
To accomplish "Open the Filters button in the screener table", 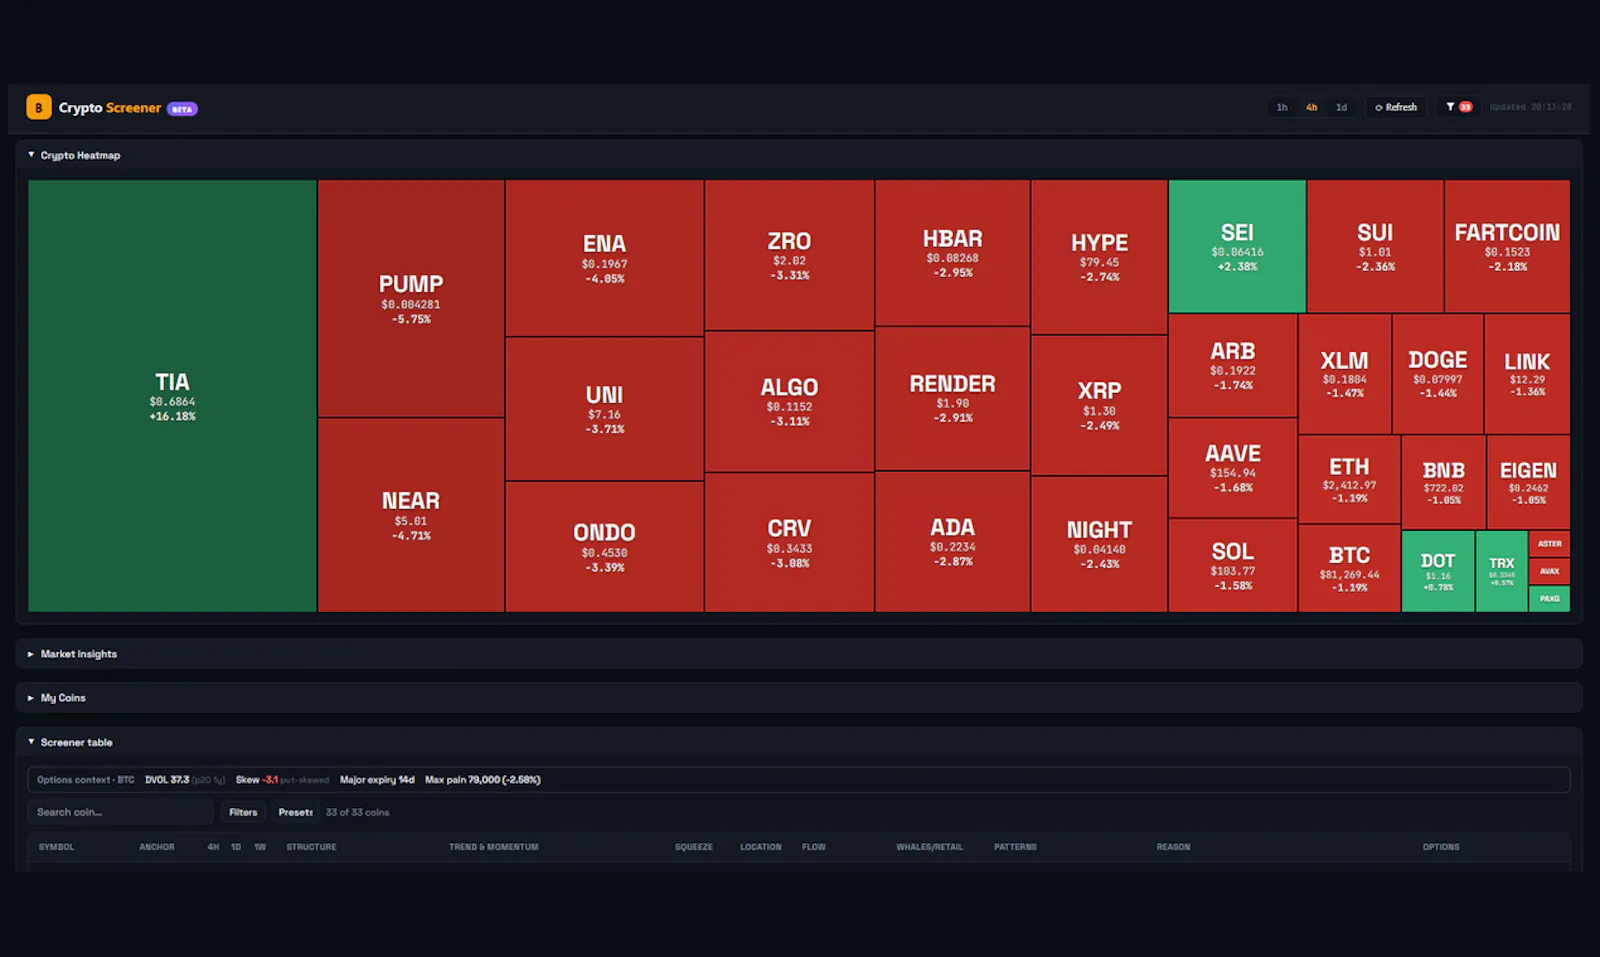I will point(243,812).
